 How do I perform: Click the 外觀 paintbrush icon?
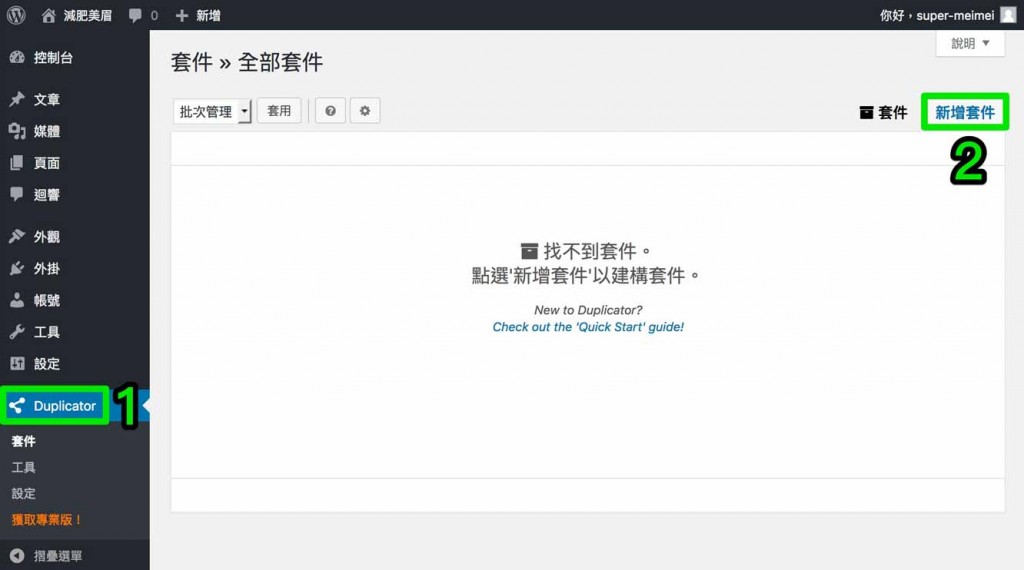(x=17, y=236)
